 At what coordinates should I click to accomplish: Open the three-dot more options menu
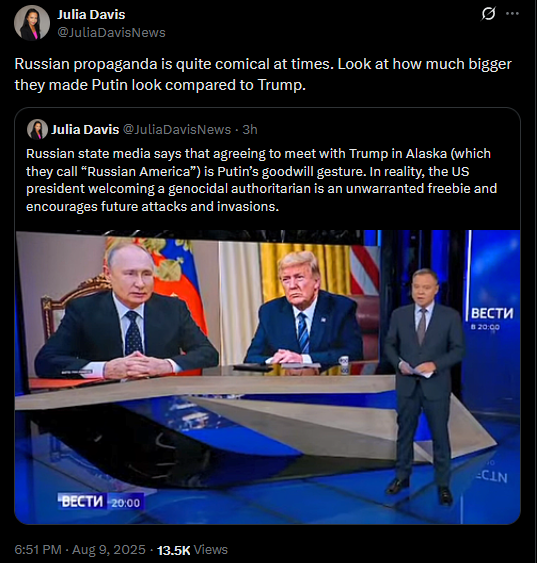tap(512, 14)
